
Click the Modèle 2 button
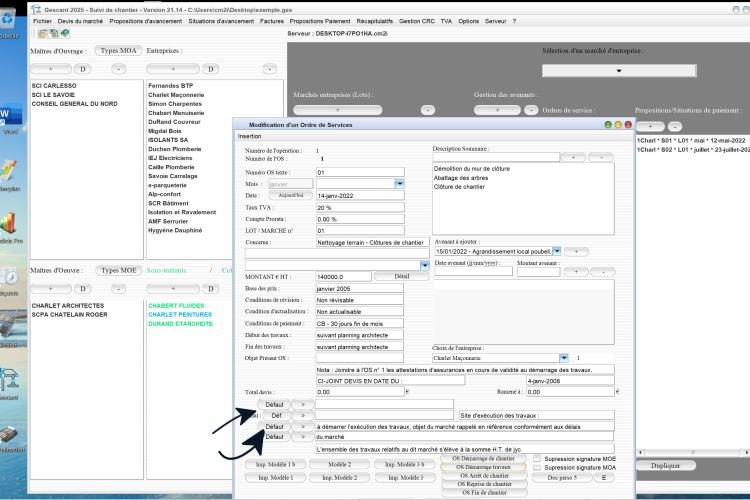point(339,464)
